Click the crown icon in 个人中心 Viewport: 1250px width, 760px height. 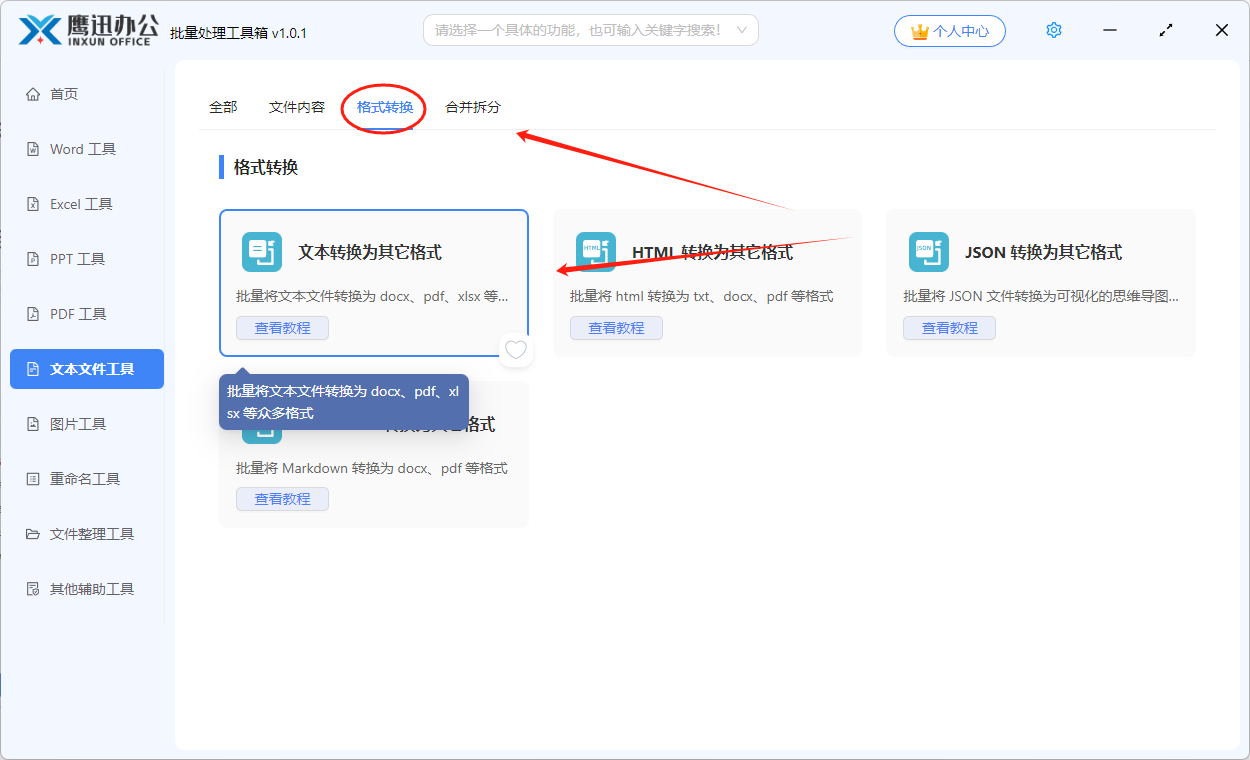click(920, 31)
